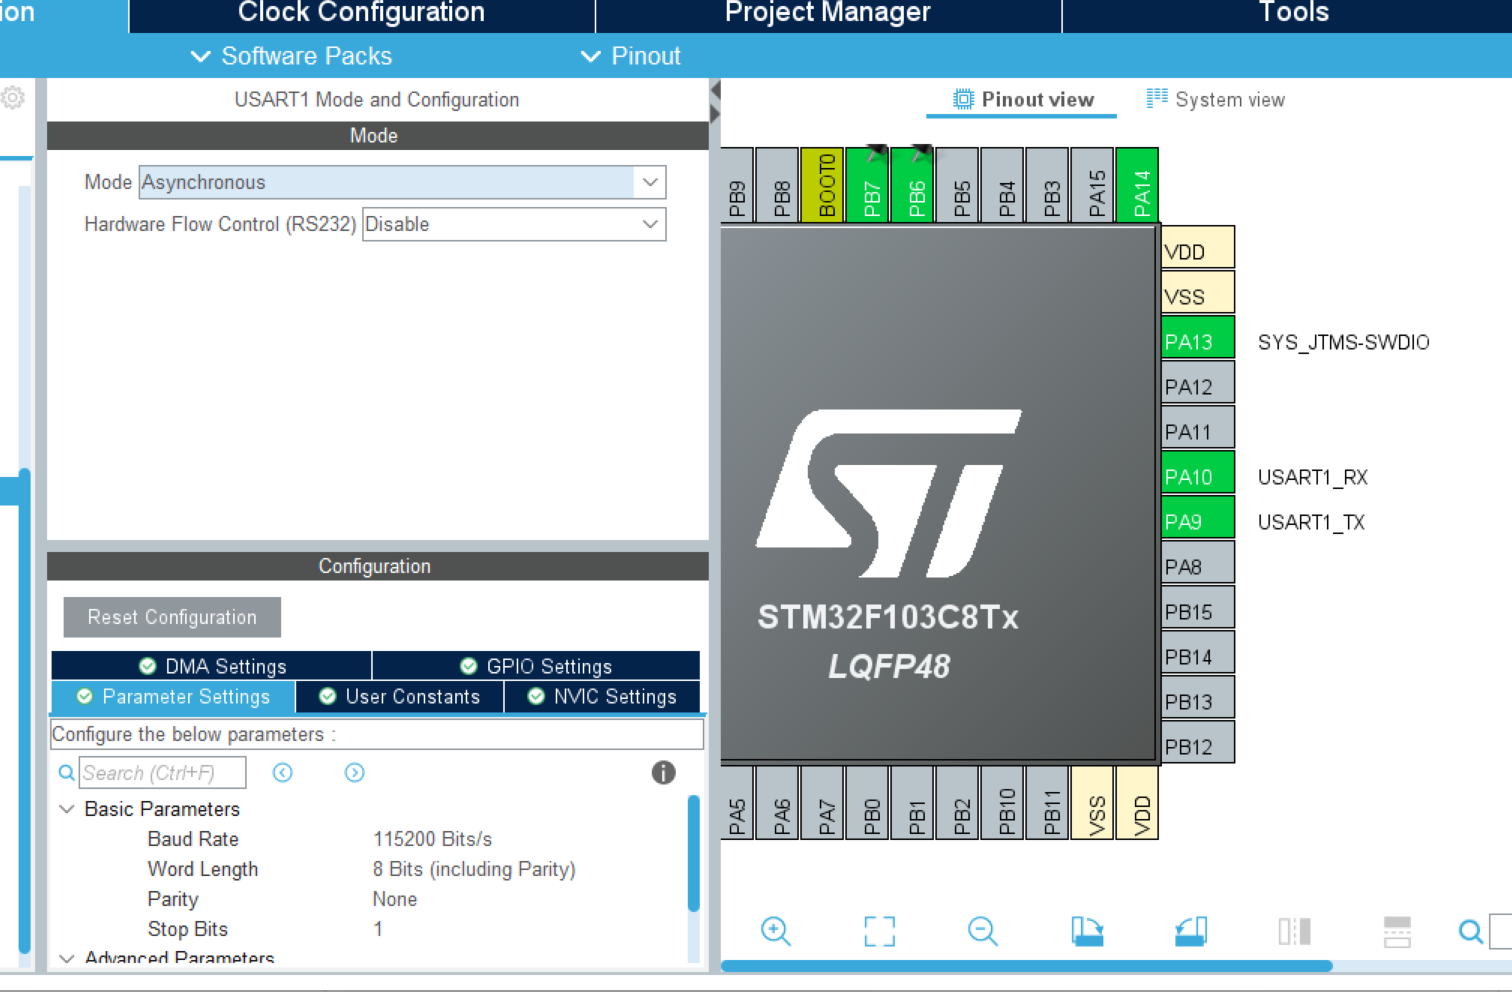The image size is (1512, 992).
Task: Open the User Constants tab
Action: pyautogui.click(x=400, y=697)
